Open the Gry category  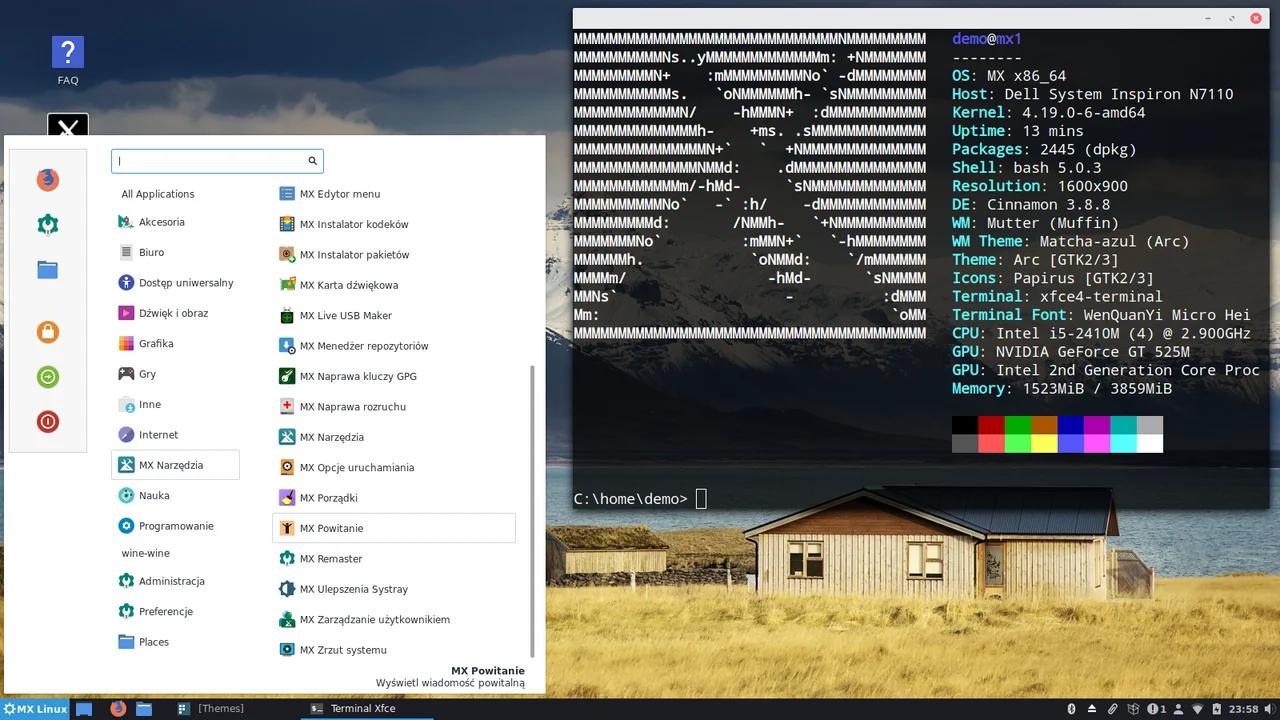coord(175,374)
